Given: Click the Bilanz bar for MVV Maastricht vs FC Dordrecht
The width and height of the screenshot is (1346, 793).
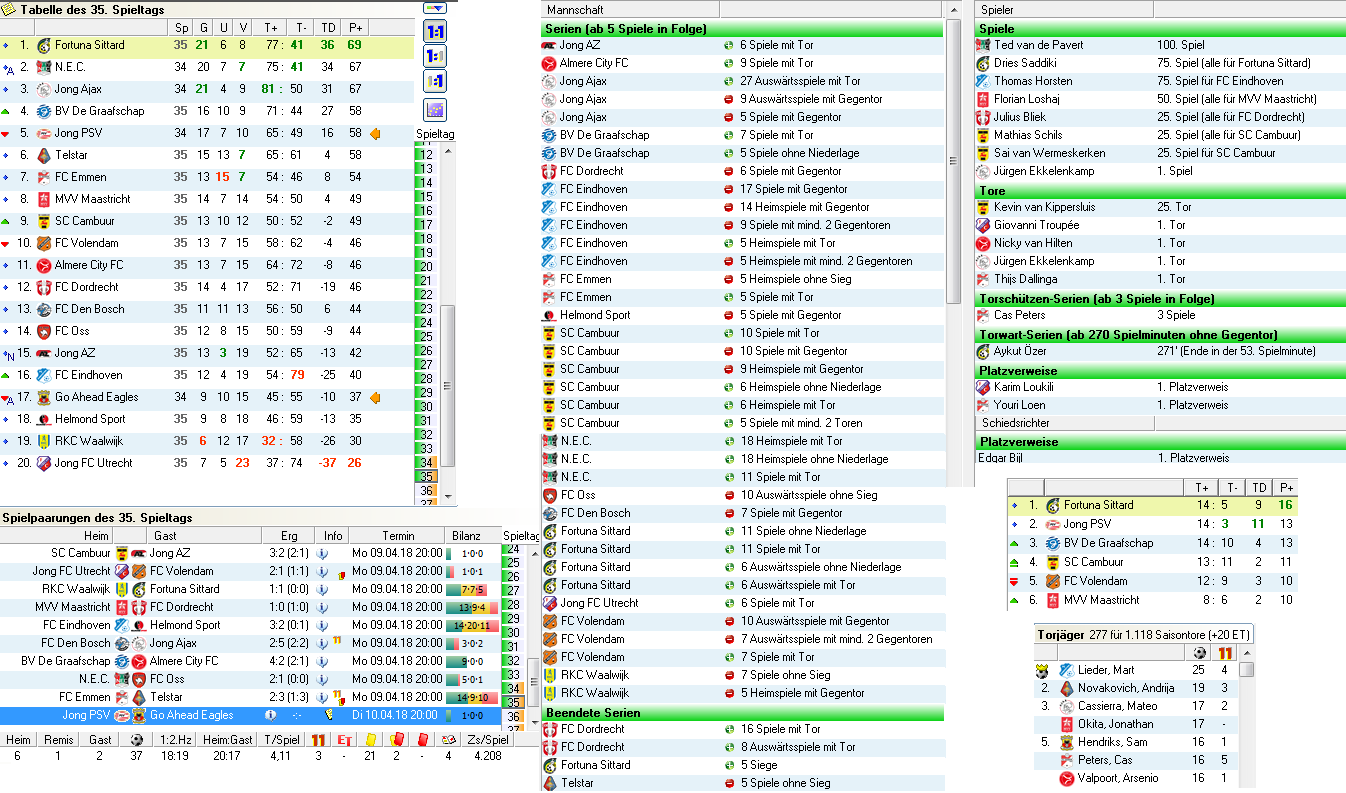Looking at the screenshot, I should point(472,607).
